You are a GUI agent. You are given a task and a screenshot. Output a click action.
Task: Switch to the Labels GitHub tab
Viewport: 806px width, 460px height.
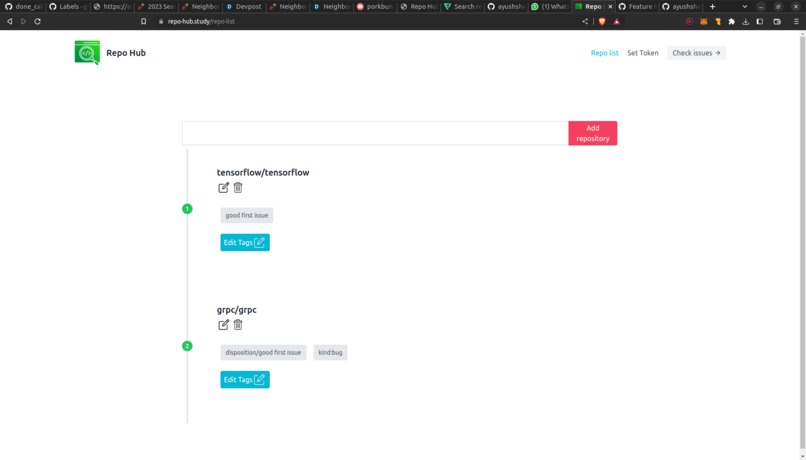pyautogui.click(x=67, y=7)
